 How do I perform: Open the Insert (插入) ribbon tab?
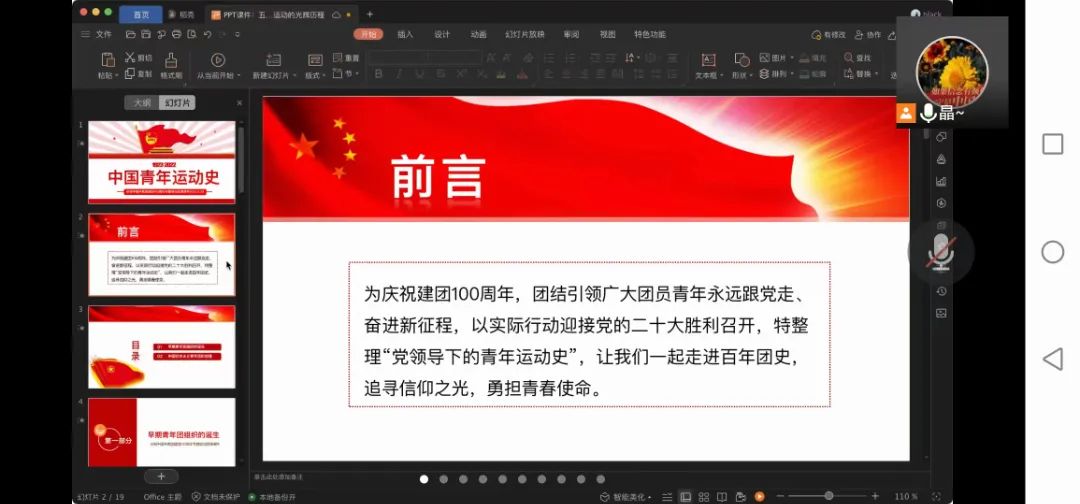pyautogui.click(x=405, y=34)
